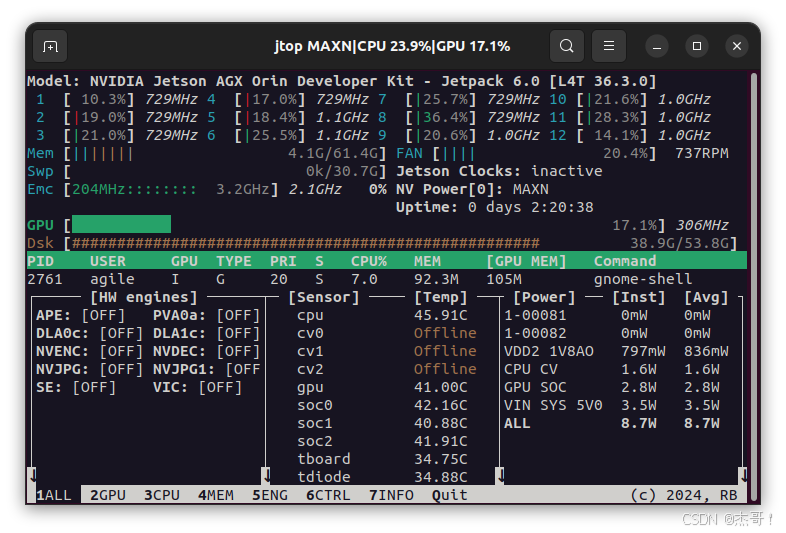Click the [Sensor] header
This screenshot has width=786, height=533.
pos(324,297)
